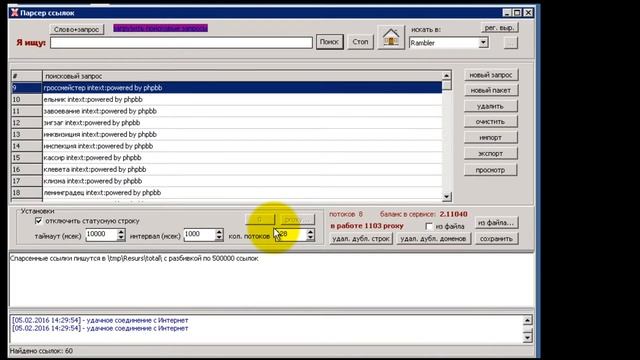Image resolution: width=640 pixels, height=360 pixels.
Task: Maximize the Парсер ссылок window
Action: point(517,13)
